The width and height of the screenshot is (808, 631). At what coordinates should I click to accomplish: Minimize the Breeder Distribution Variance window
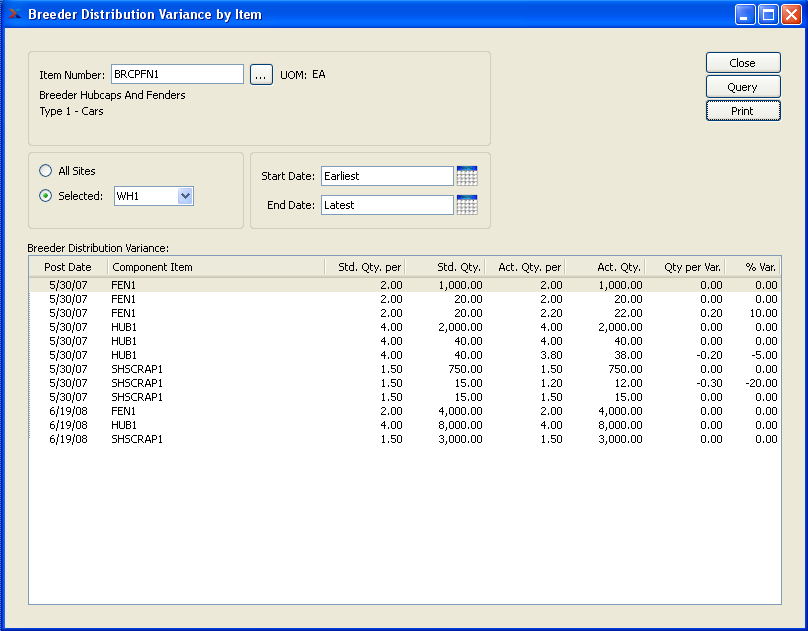(x=746, y=14)
